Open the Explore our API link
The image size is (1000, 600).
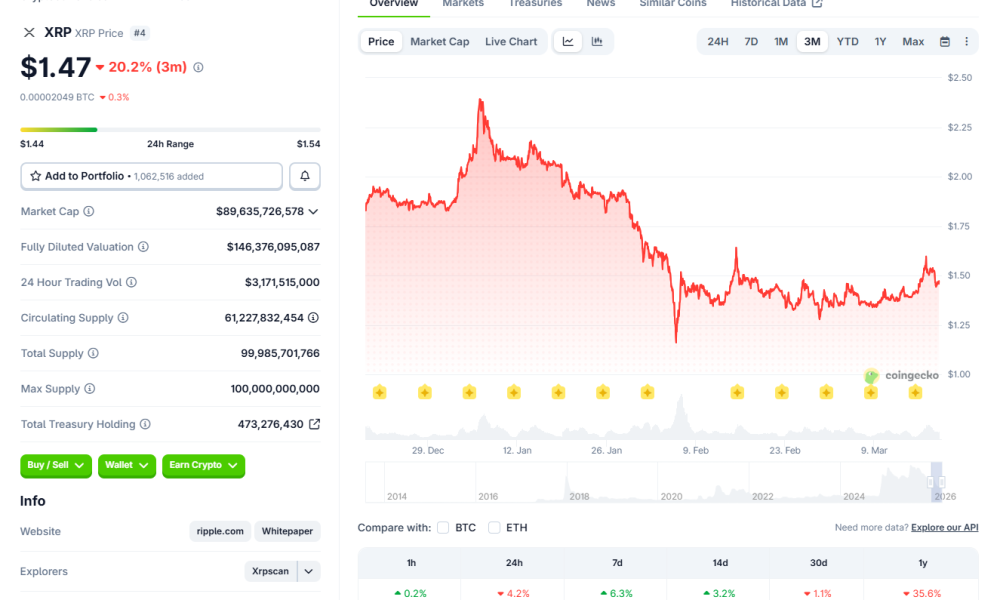pyautogui.click(x=944, y=527)
